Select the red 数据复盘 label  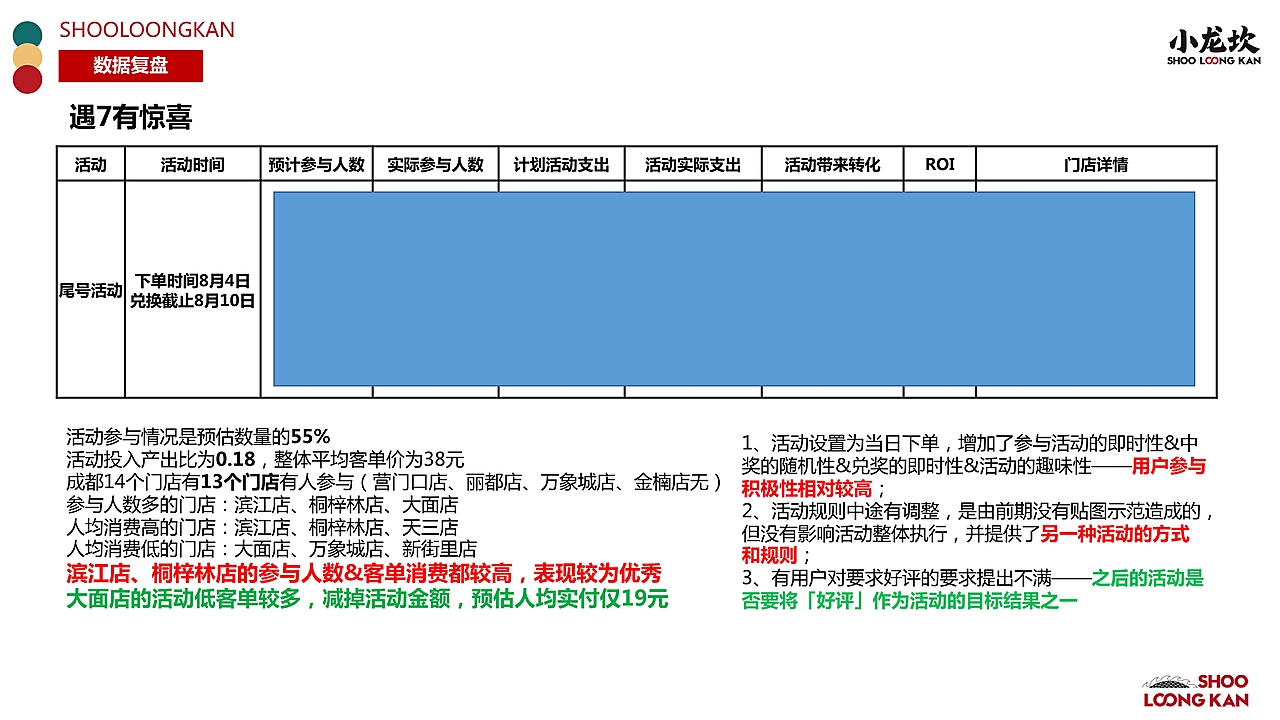point(131,66)
